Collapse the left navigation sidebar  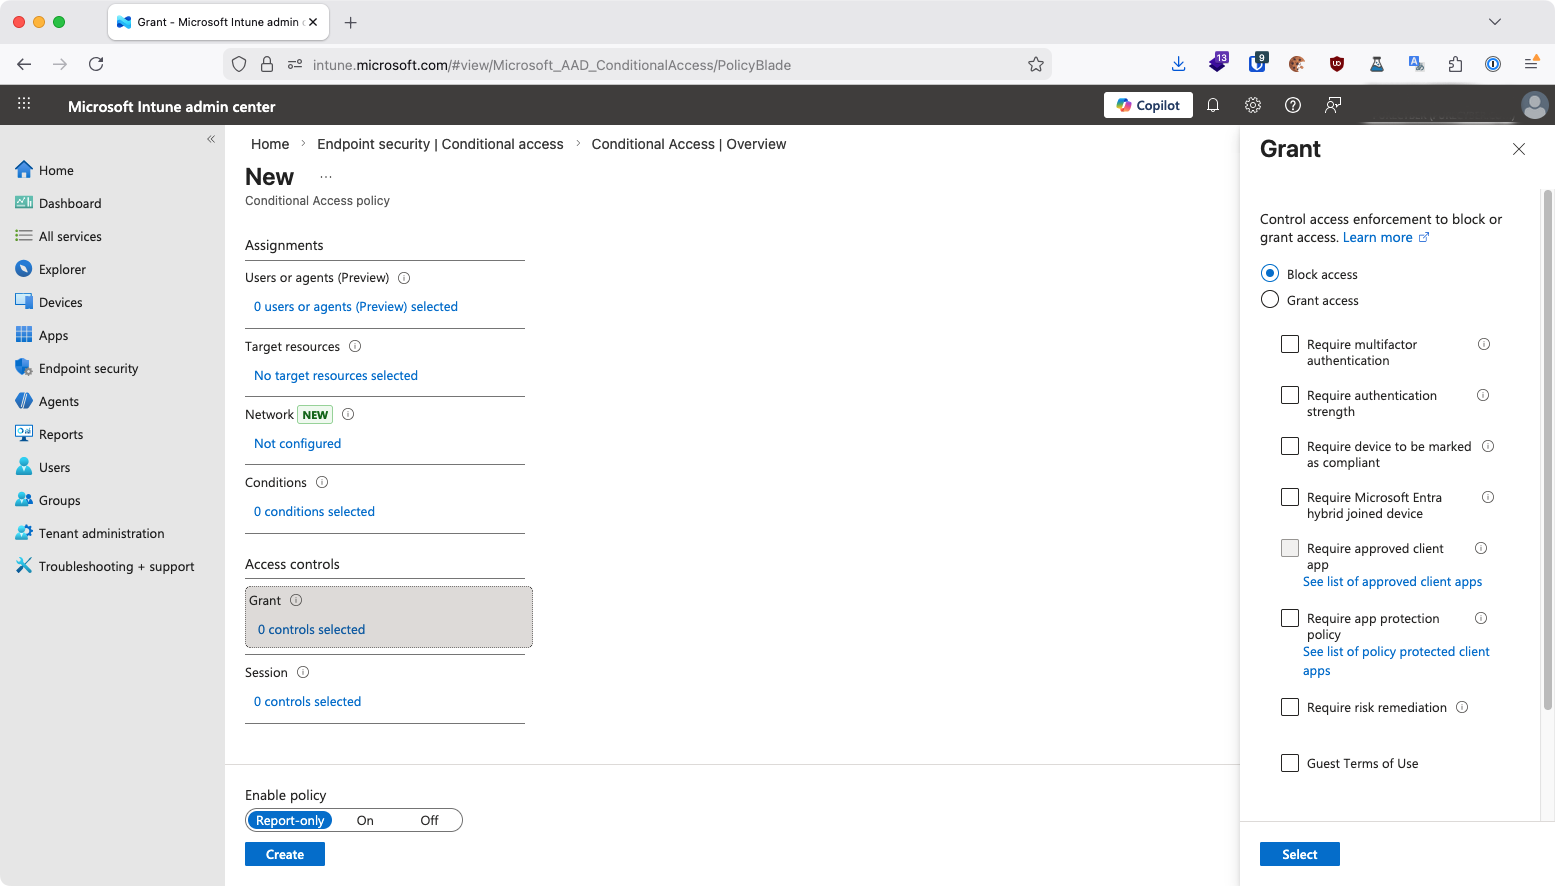pos(211,139)
